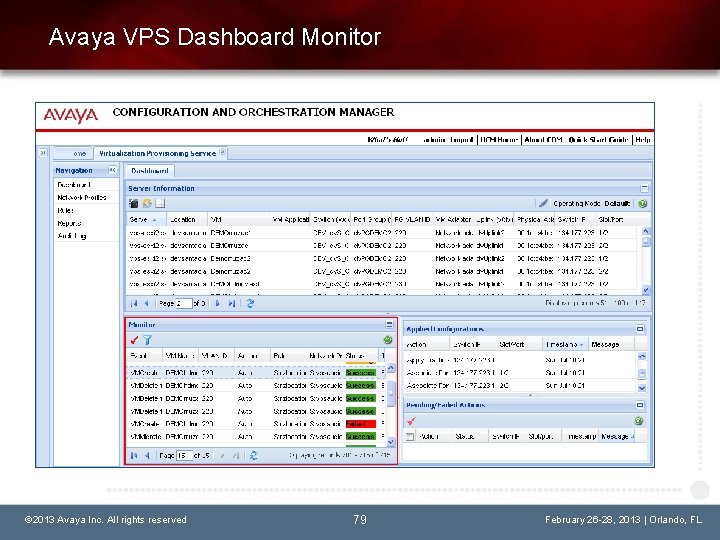720x540 pixels.
Task: Click the Logout link
Action: (462, 140)
